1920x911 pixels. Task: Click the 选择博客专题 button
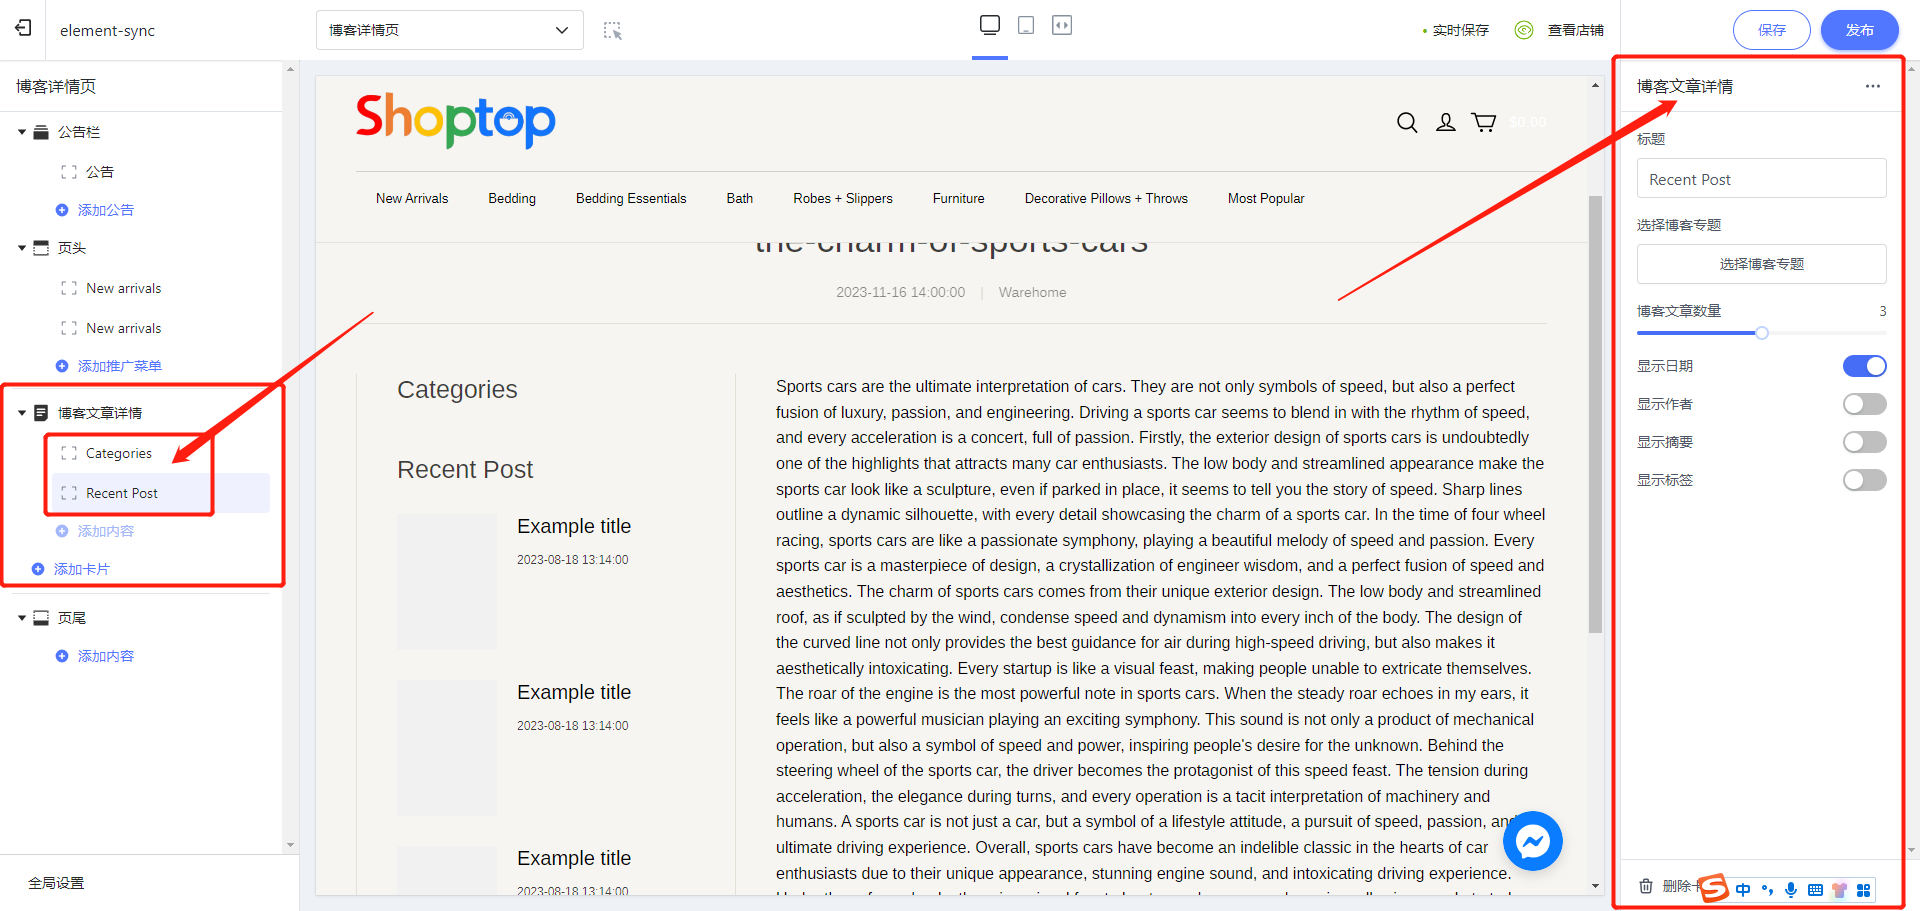click(1762, 264)
